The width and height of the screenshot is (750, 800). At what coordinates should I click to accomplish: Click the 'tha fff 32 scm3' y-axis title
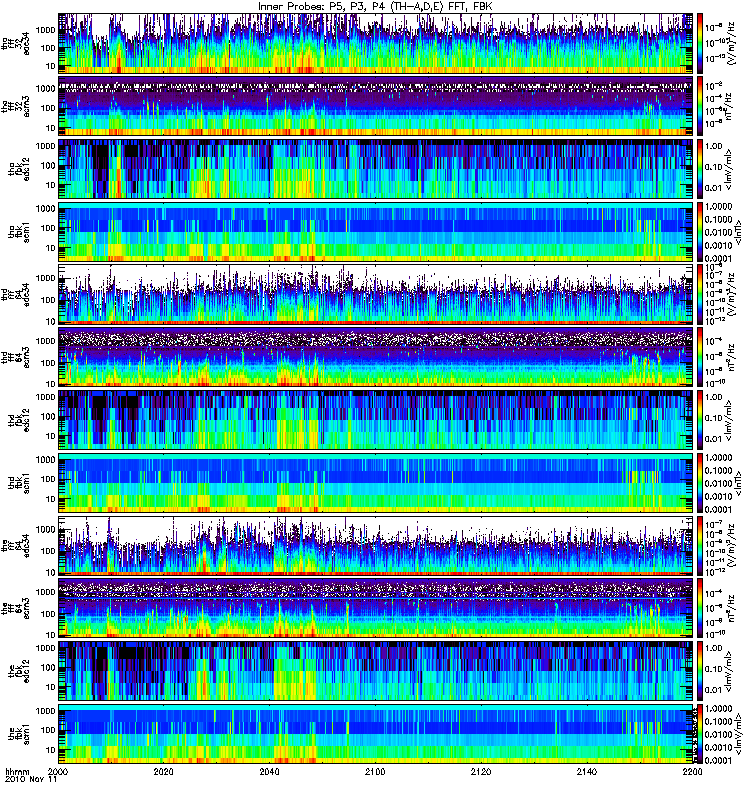[15, 106]
